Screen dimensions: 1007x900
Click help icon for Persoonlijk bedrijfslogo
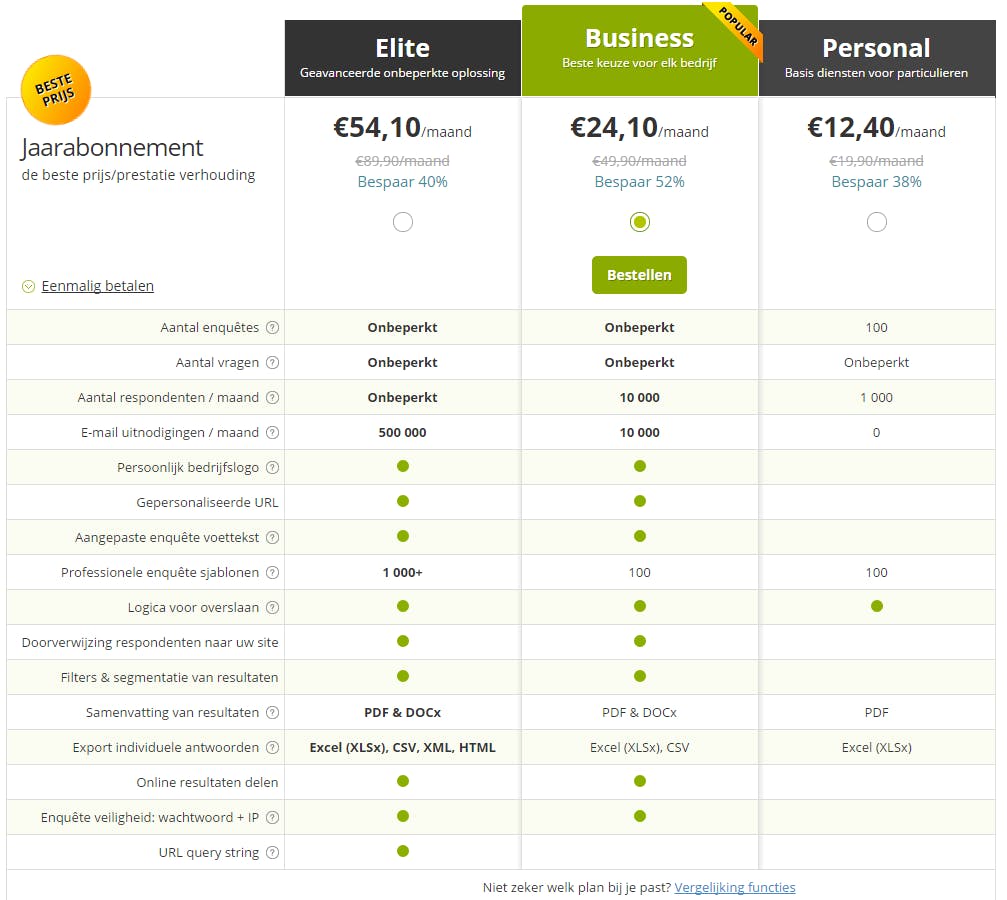coord(272,468)
